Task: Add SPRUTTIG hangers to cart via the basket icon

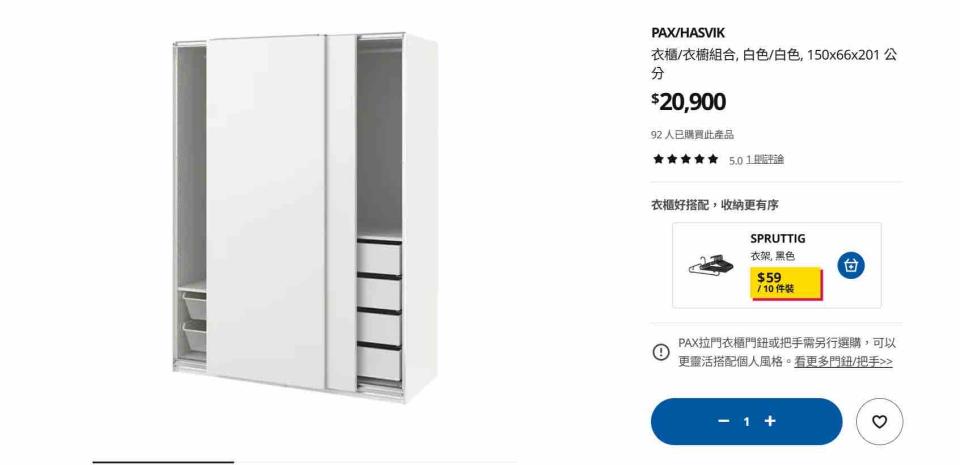Action: [851, 266]
